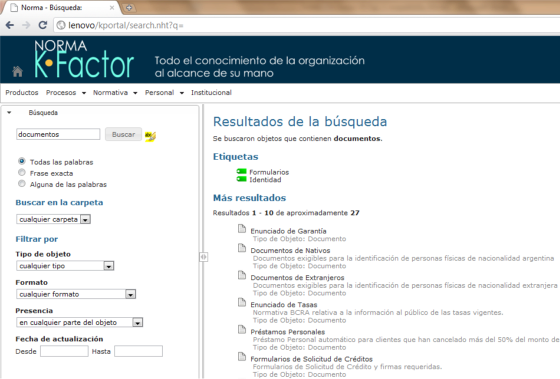The image size is (560, 379).
Task: Select Todas las palabras option
Action: (x=22, y=161)
